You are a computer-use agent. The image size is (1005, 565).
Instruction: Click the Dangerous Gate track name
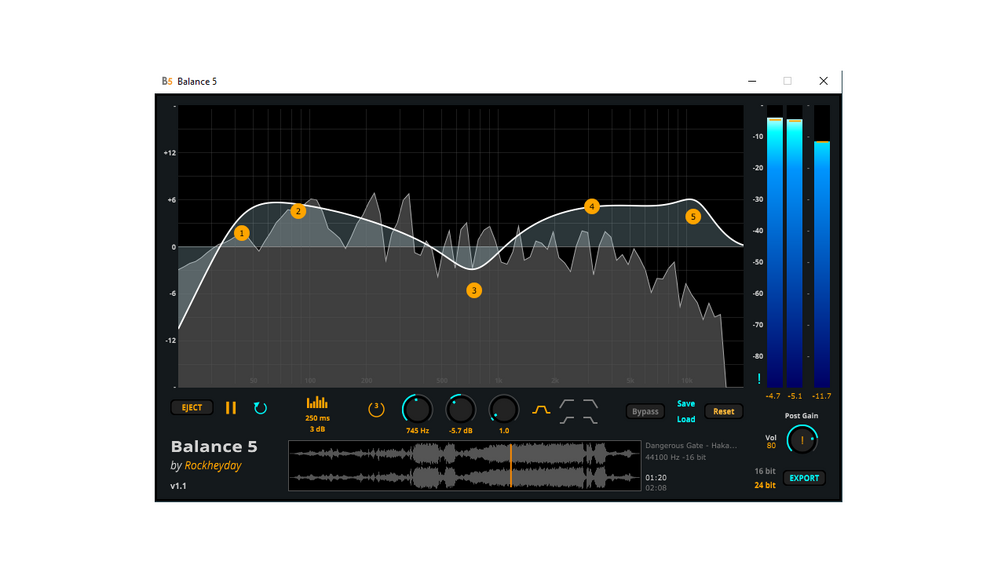tap(691, 445)
